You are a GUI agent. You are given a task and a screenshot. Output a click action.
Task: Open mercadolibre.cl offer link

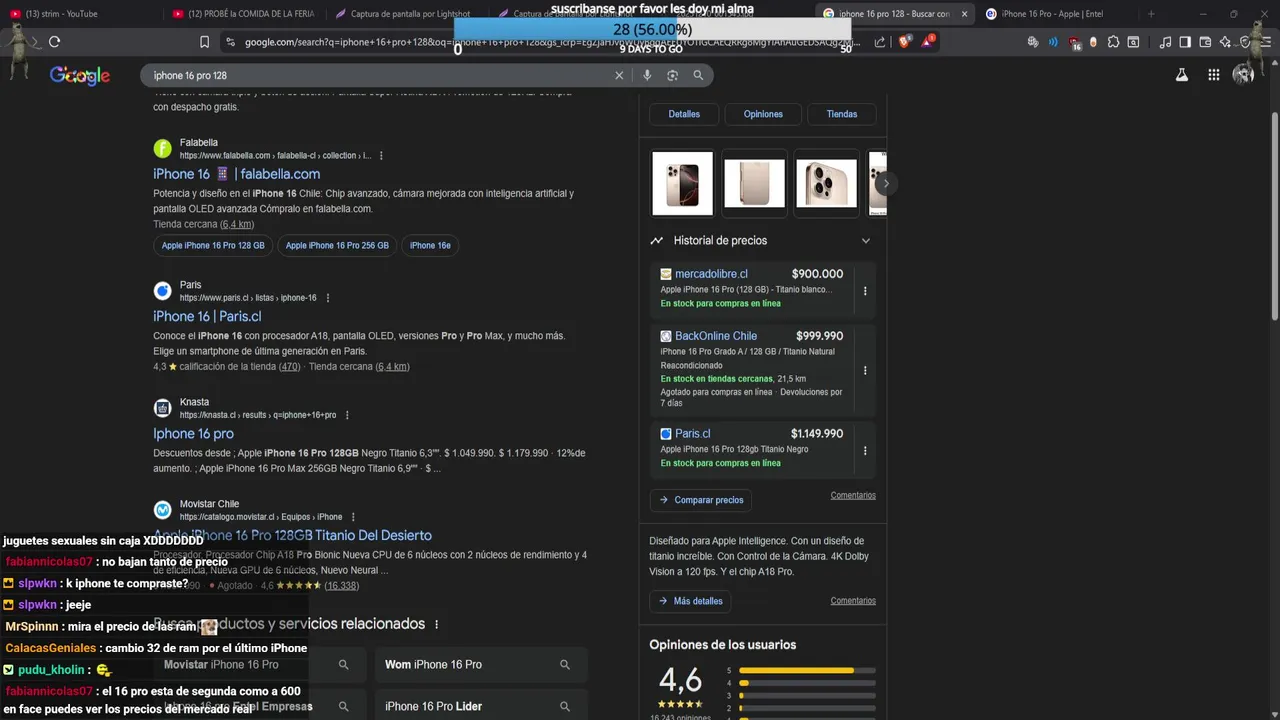(711, 274)
